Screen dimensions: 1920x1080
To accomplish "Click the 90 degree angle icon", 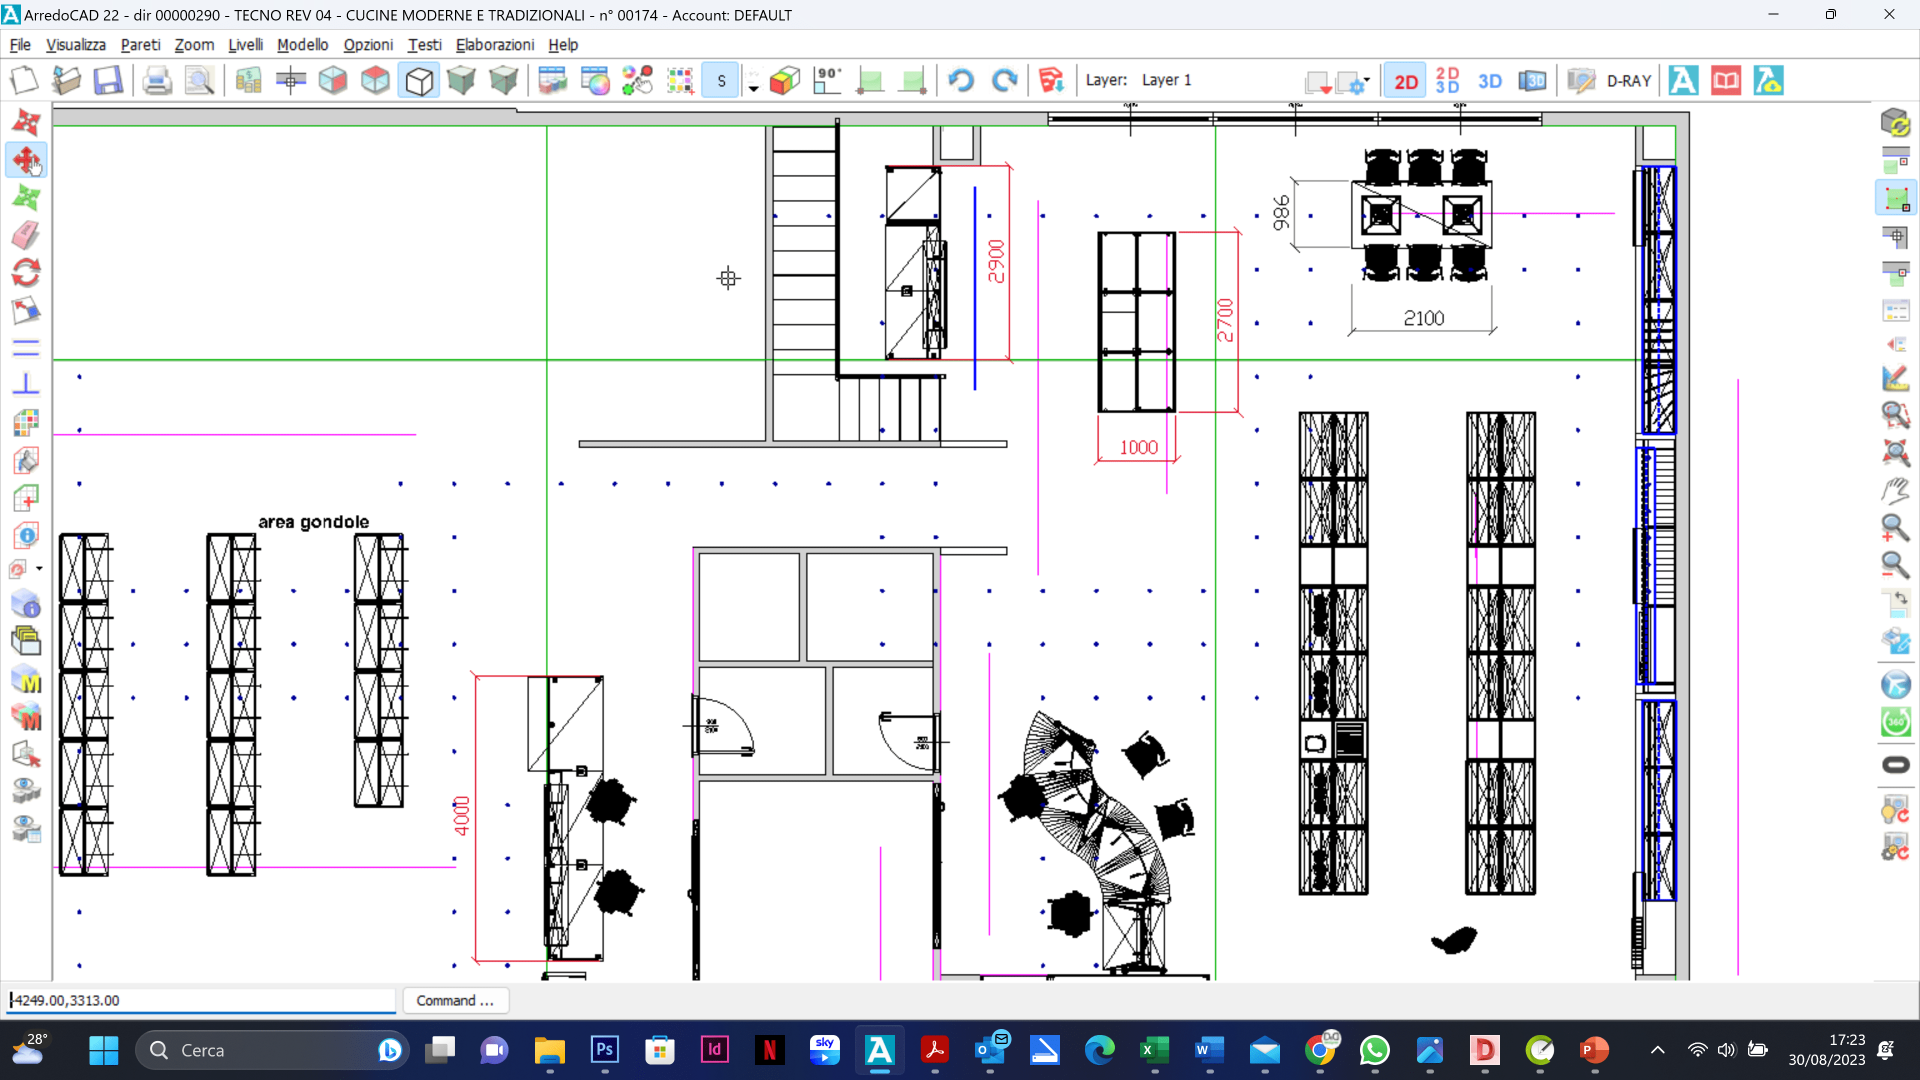I will pyautogui.click(x=828, y=80).
